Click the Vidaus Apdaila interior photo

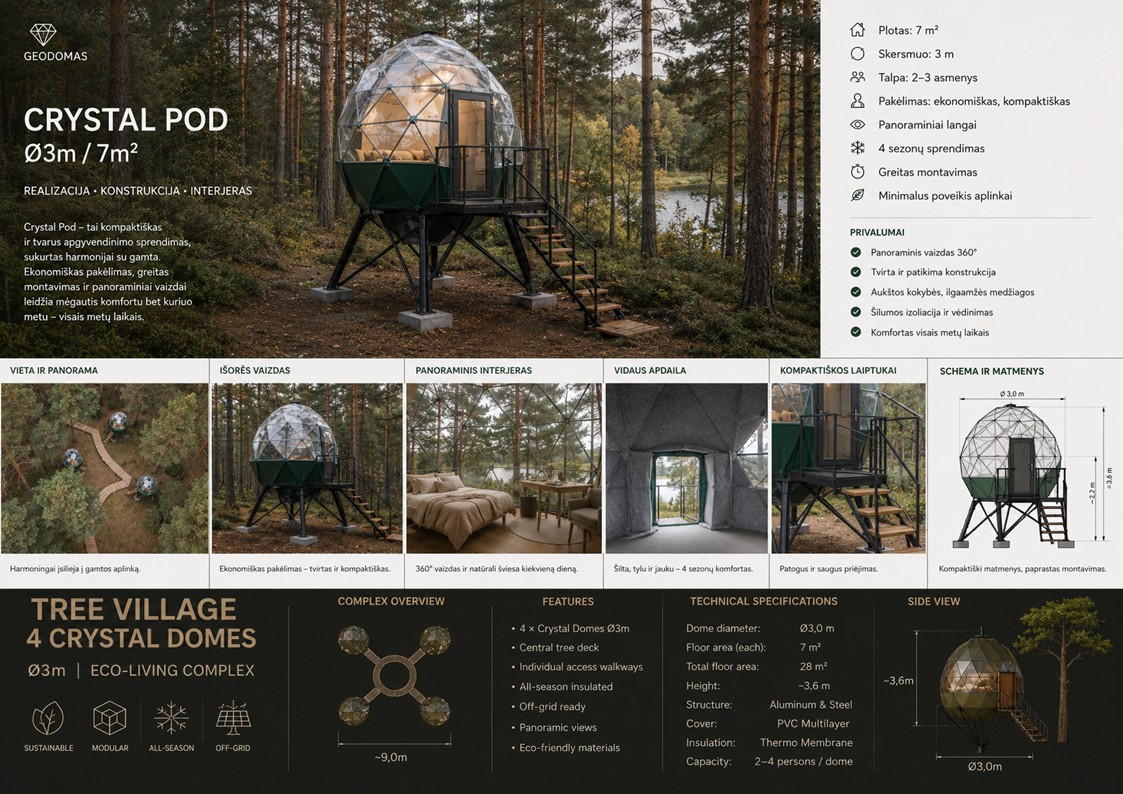click(x=686, y=468)
